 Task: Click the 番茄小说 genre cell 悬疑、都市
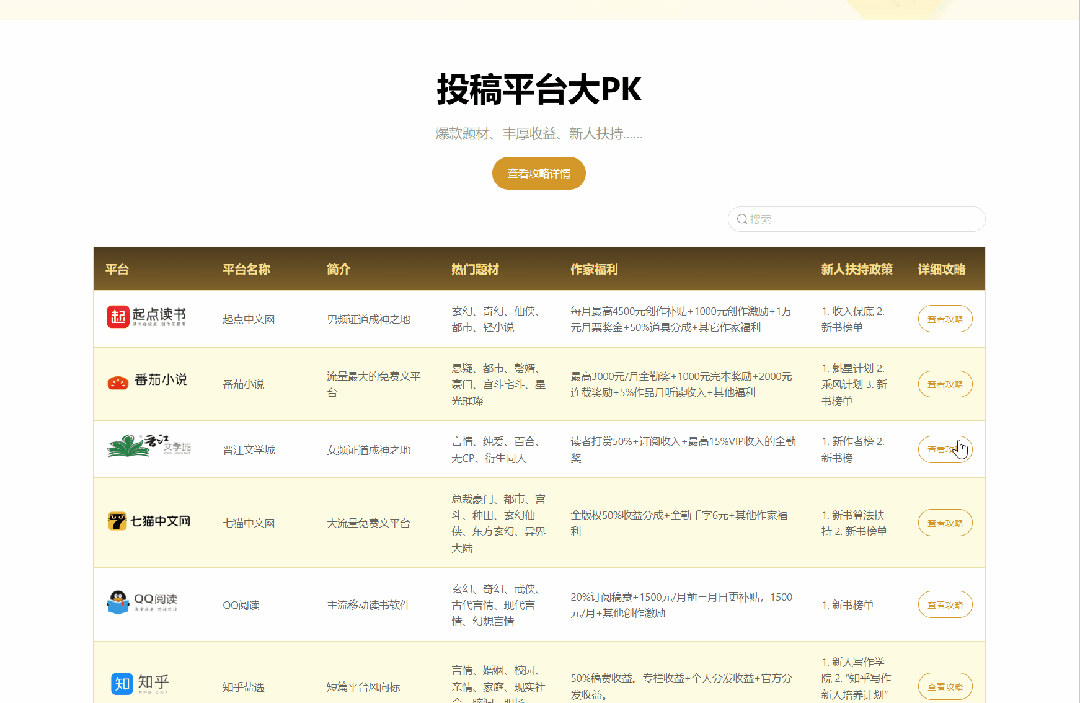[499, 384]
